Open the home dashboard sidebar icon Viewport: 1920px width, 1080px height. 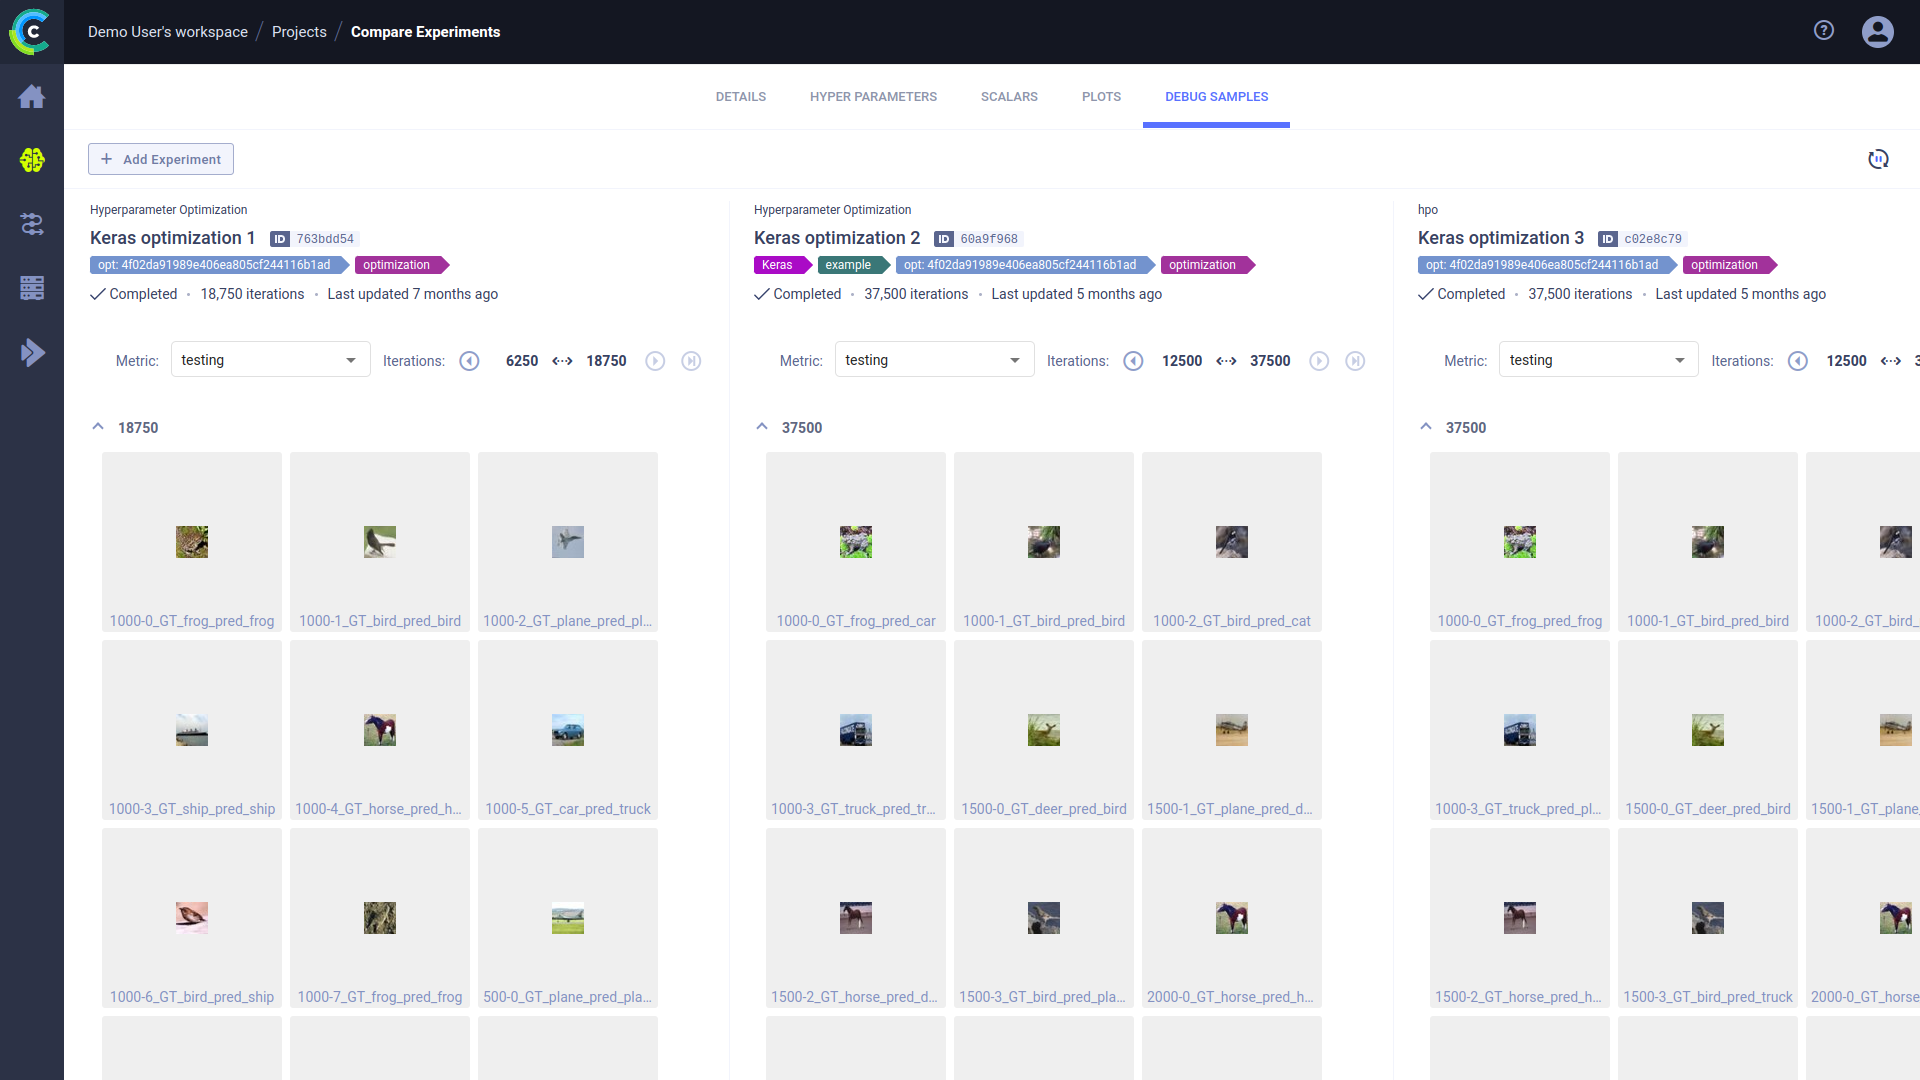coord(32,97)
